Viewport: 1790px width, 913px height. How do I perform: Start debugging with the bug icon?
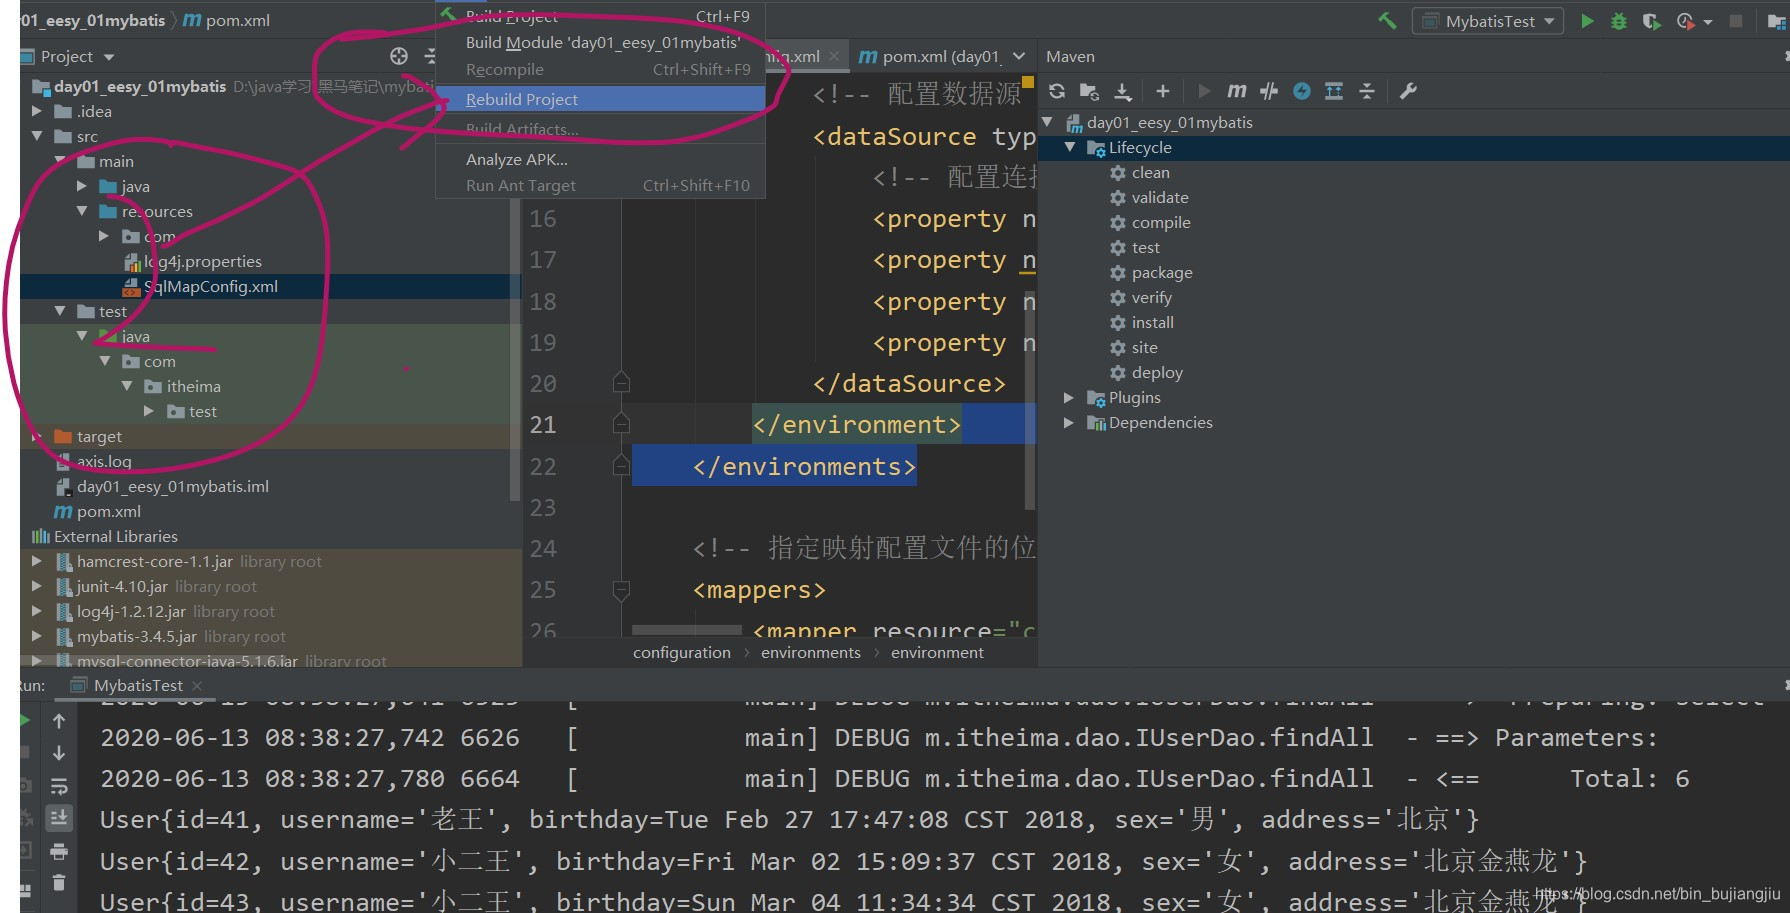point(1619,20)
